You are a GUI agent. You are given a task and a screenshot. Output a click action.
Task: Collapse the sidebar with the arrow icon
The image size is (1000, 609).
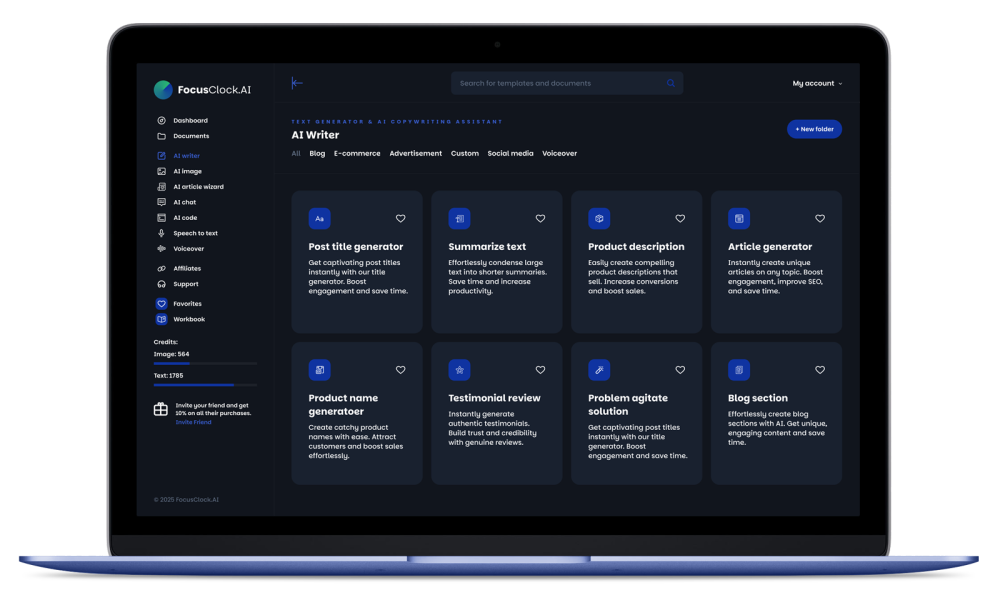[297, 83]
